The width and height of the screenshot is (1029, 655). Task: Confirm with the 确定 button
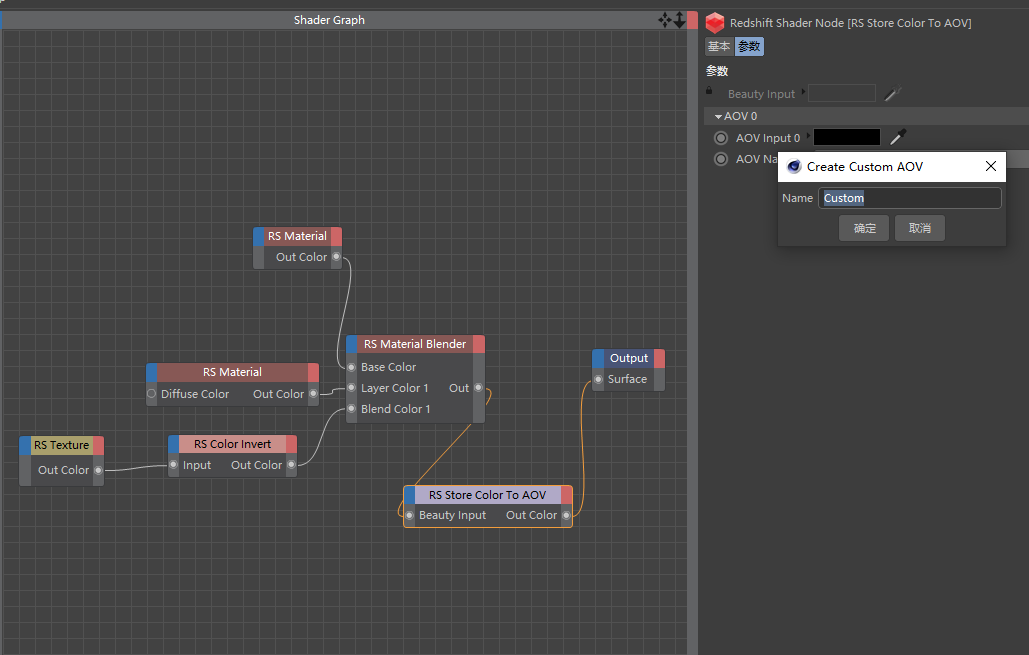click(864, 228)
